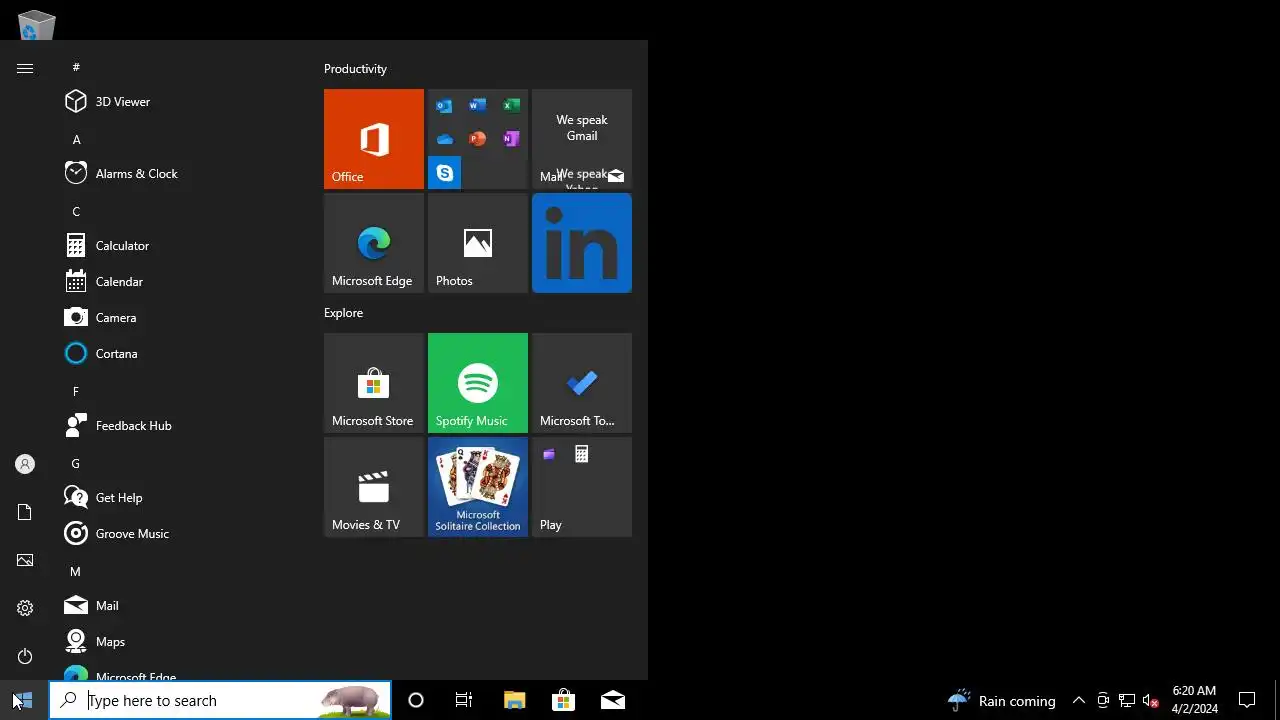Viewport: 1280px width, 720px height.
Task: Open Microsoft Solitaire Collection tile
Action: [x=478, y=487]
